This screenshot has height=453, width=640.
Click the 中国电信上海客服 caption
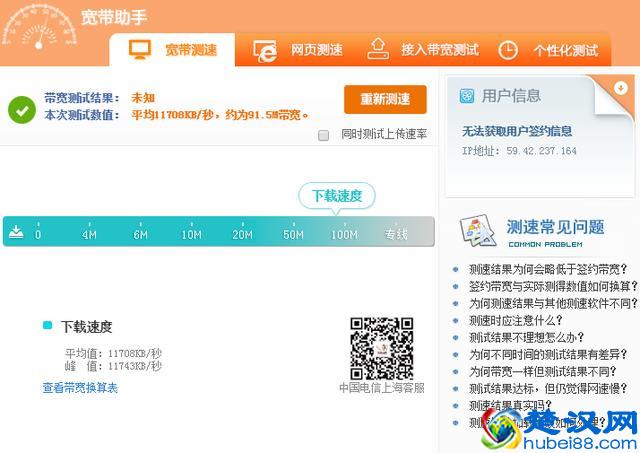click(382, 387)
